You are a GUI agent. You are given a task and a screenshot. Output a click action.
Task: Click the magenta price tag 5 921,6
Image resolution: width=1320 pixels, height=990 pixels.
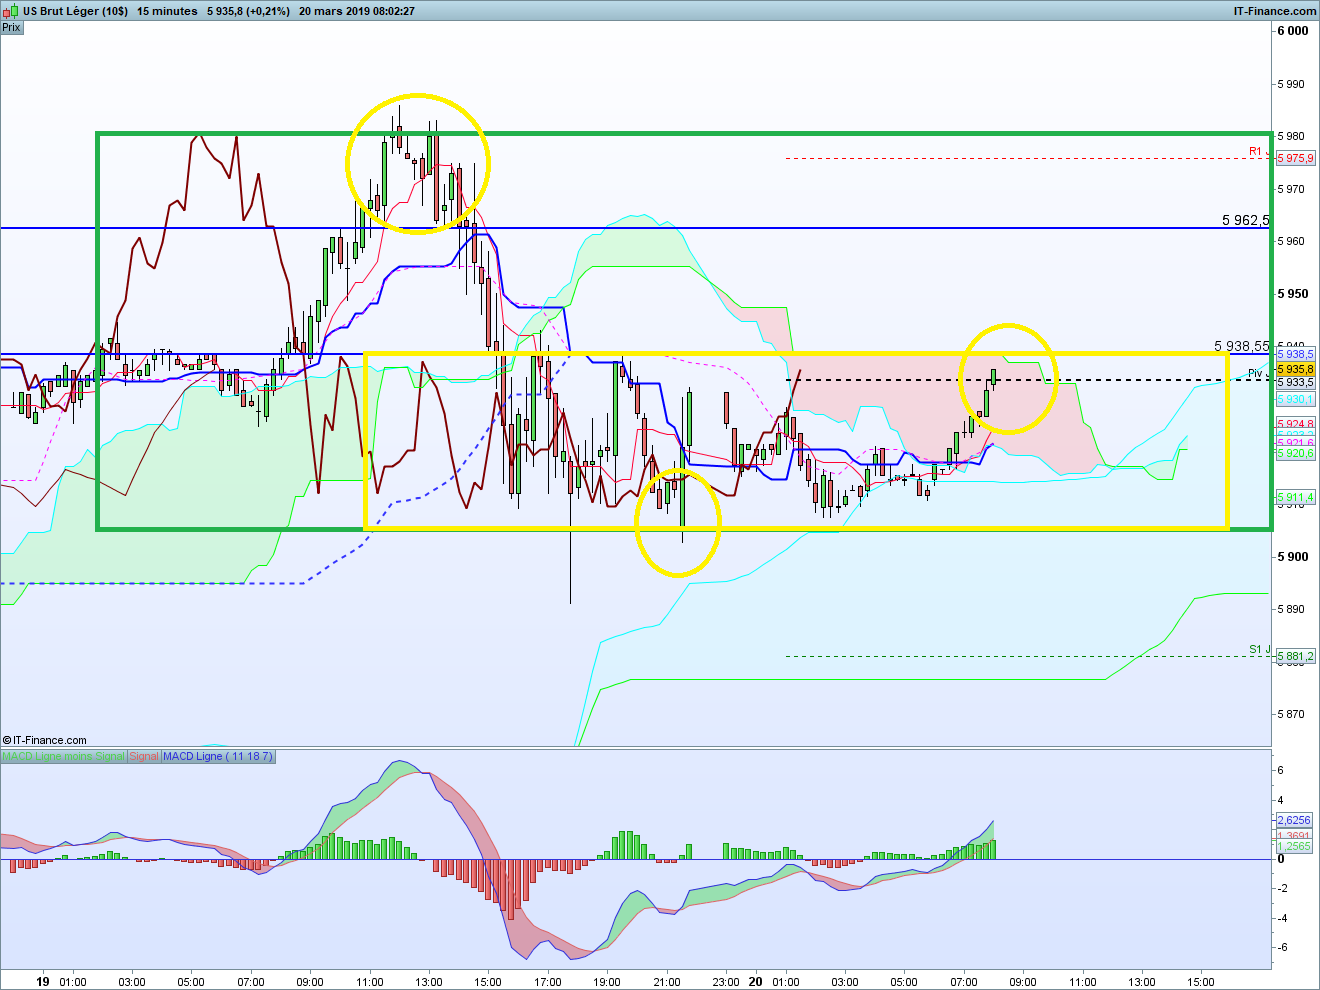1296,443
